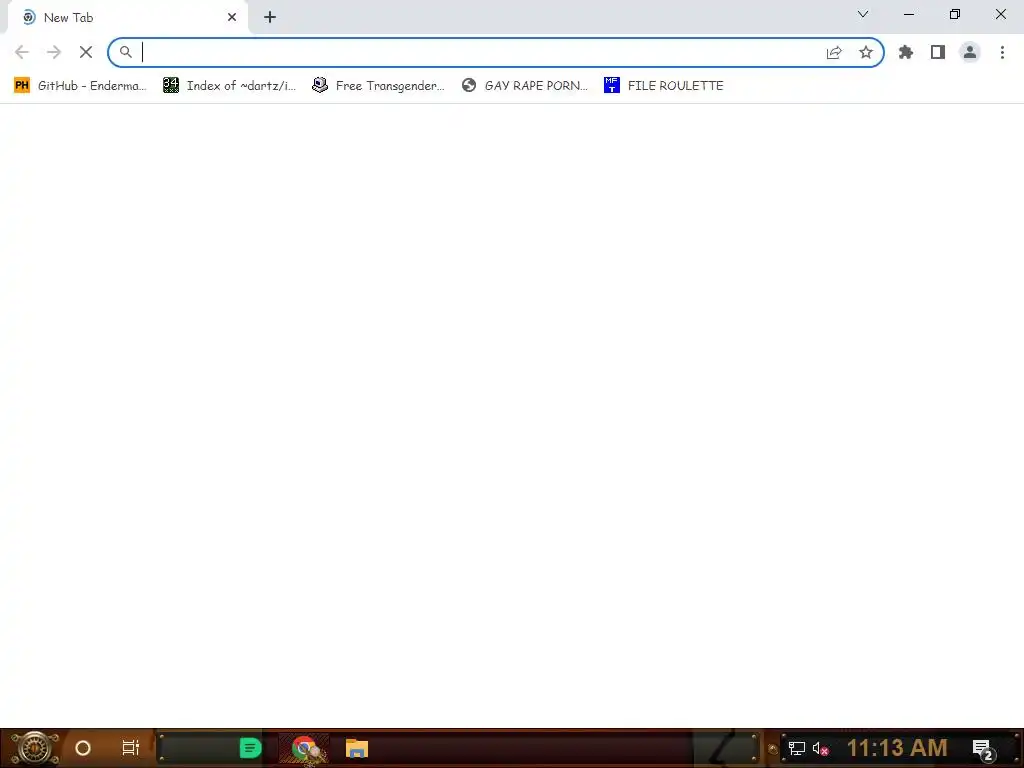Open the three-dot Chrome menu
Image resolution: width=1024 pixels, height=768 pixels.
1002,52
